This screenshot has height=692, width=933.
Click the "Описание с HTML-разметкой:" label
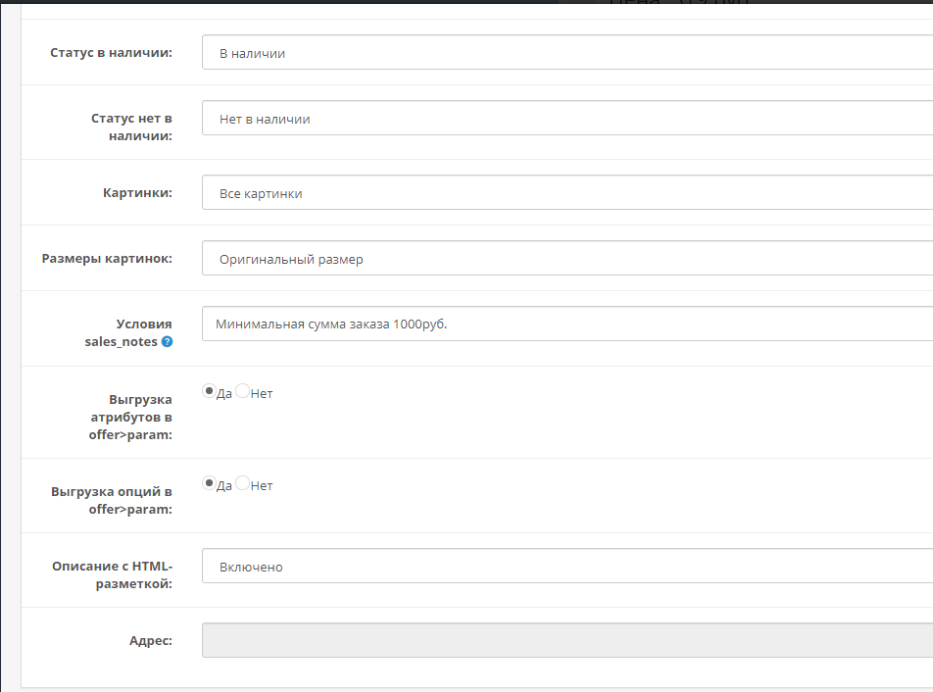[x=112, y=575]
